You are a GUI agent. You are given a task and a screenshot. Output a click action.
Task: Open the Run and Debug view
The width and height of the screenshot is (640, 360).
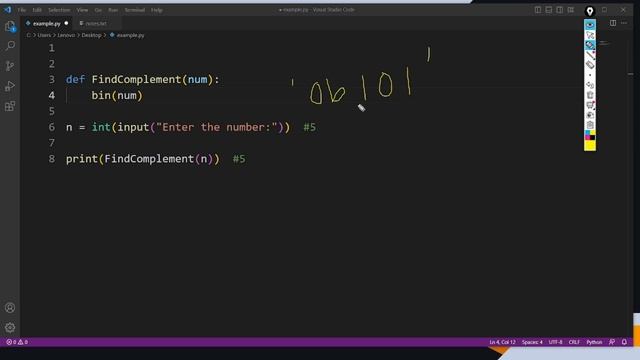click(x=10, y=86)
